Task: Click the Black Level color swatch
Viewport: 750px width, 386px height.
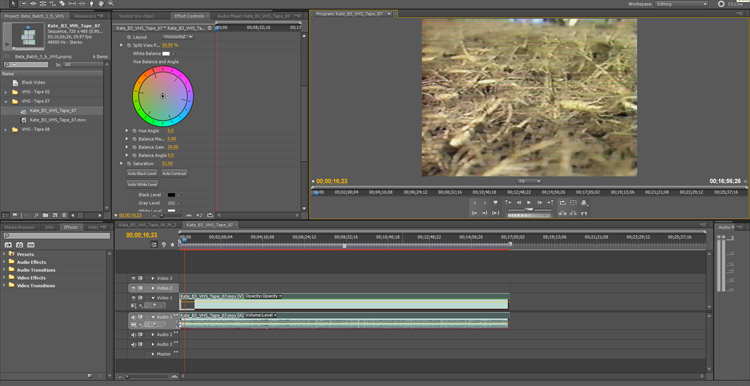Action: [x=171, y=195]
